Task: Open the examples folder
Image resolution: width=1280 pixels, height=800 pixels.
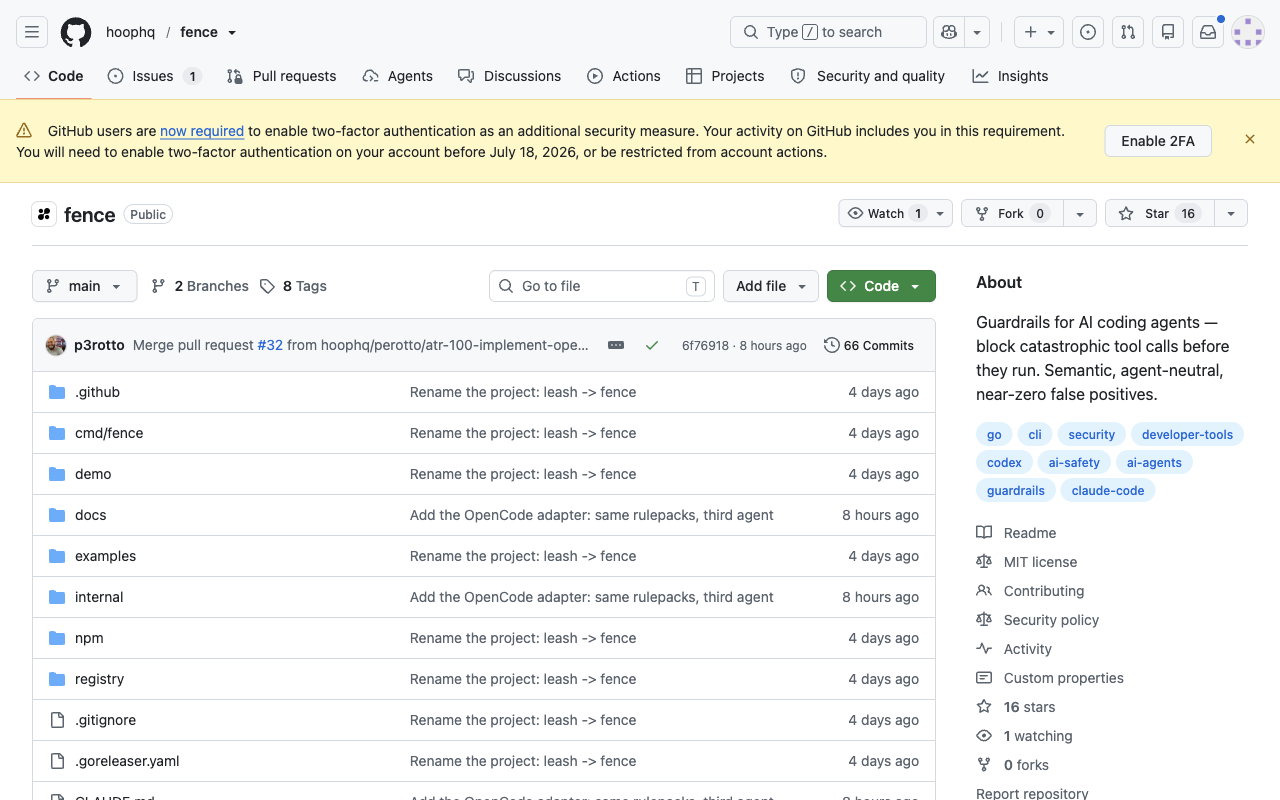Action: click(x=105, y=556)
